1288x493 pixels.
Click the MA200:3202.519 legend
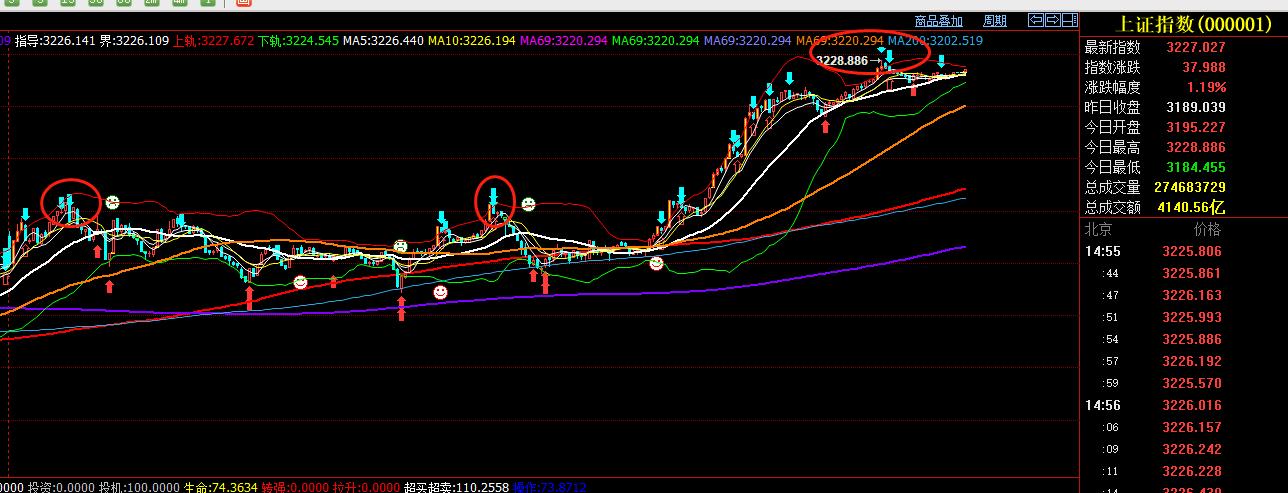pos(935,41)
